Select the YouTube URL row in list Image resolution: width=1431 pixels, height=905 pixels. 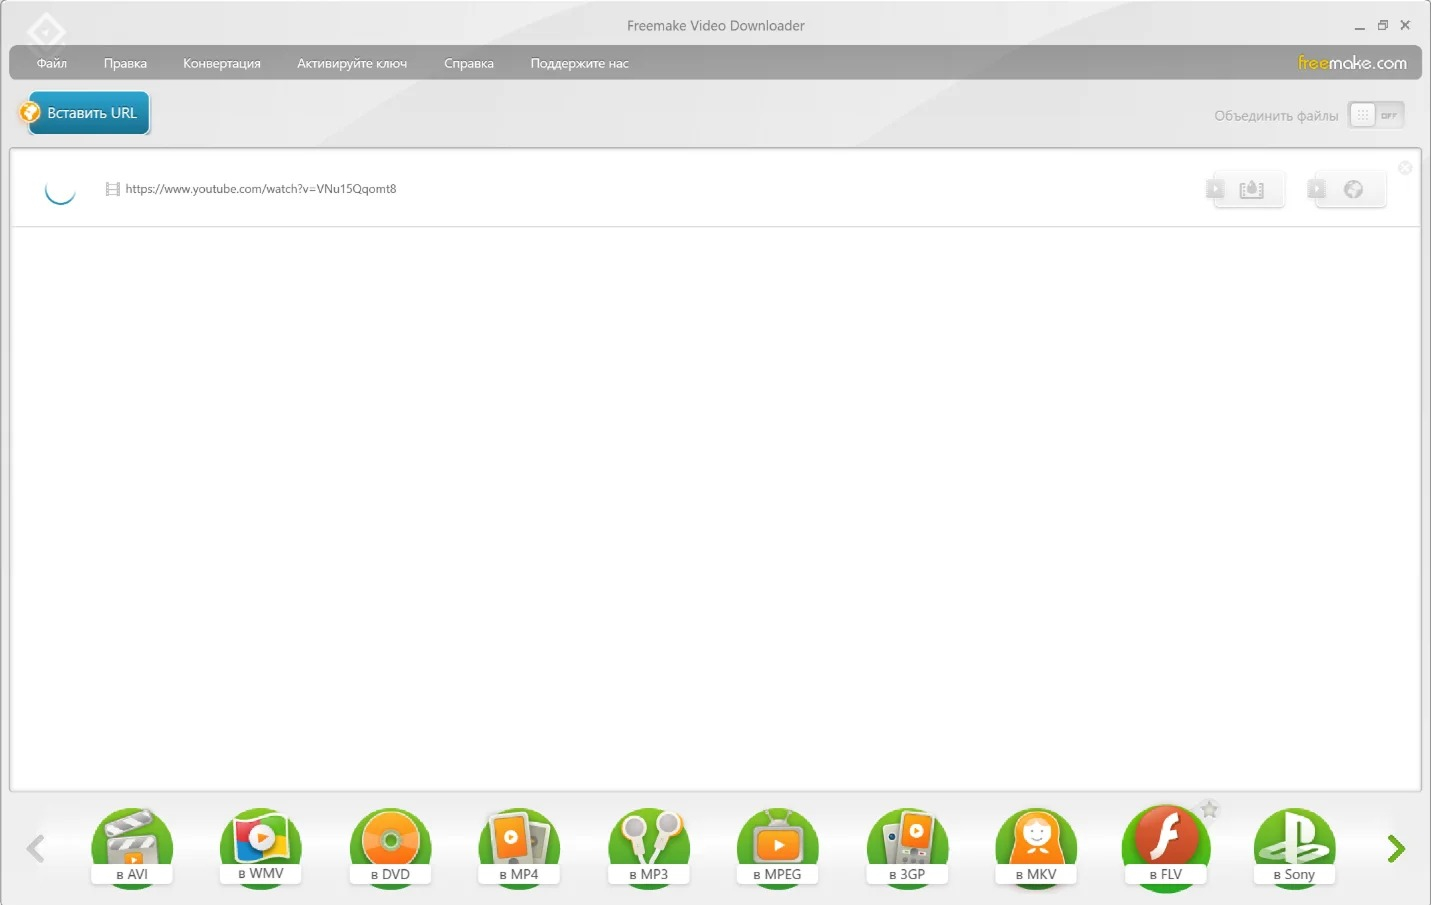[715, 189]
